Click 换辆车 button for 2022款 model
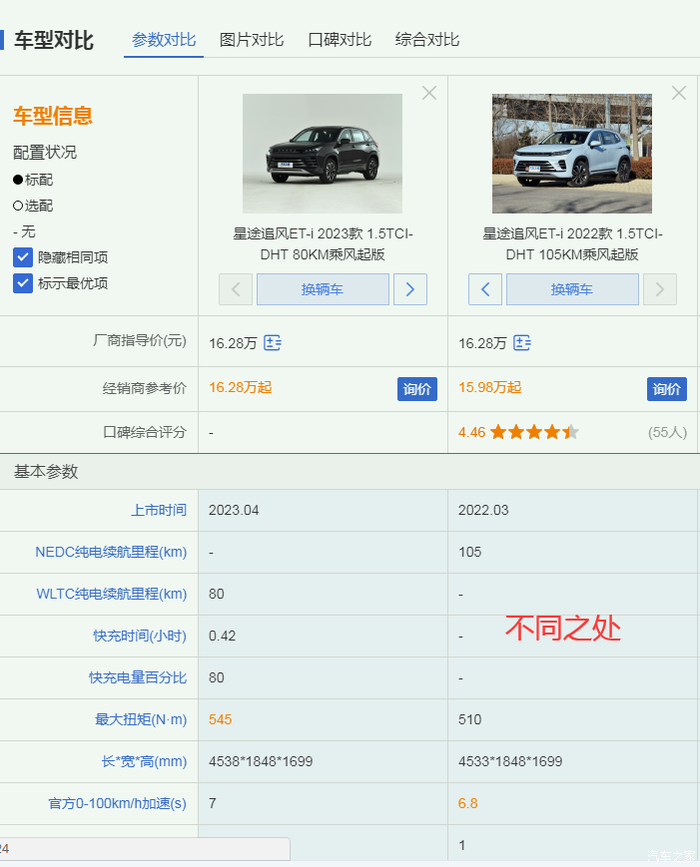Image resolution: width=700 pixels, height=867 pixels. coord(572,290)
